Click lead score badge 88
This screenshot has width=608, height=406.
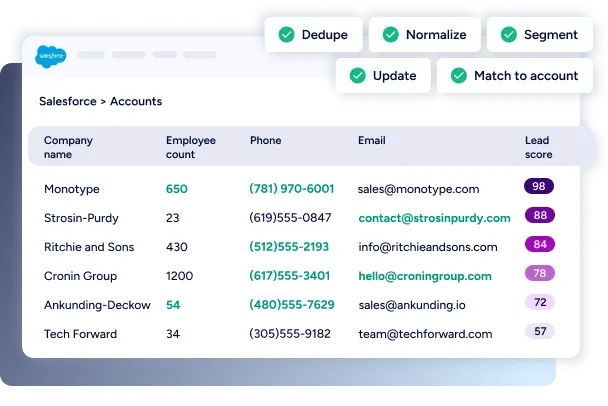click(540, 215)
